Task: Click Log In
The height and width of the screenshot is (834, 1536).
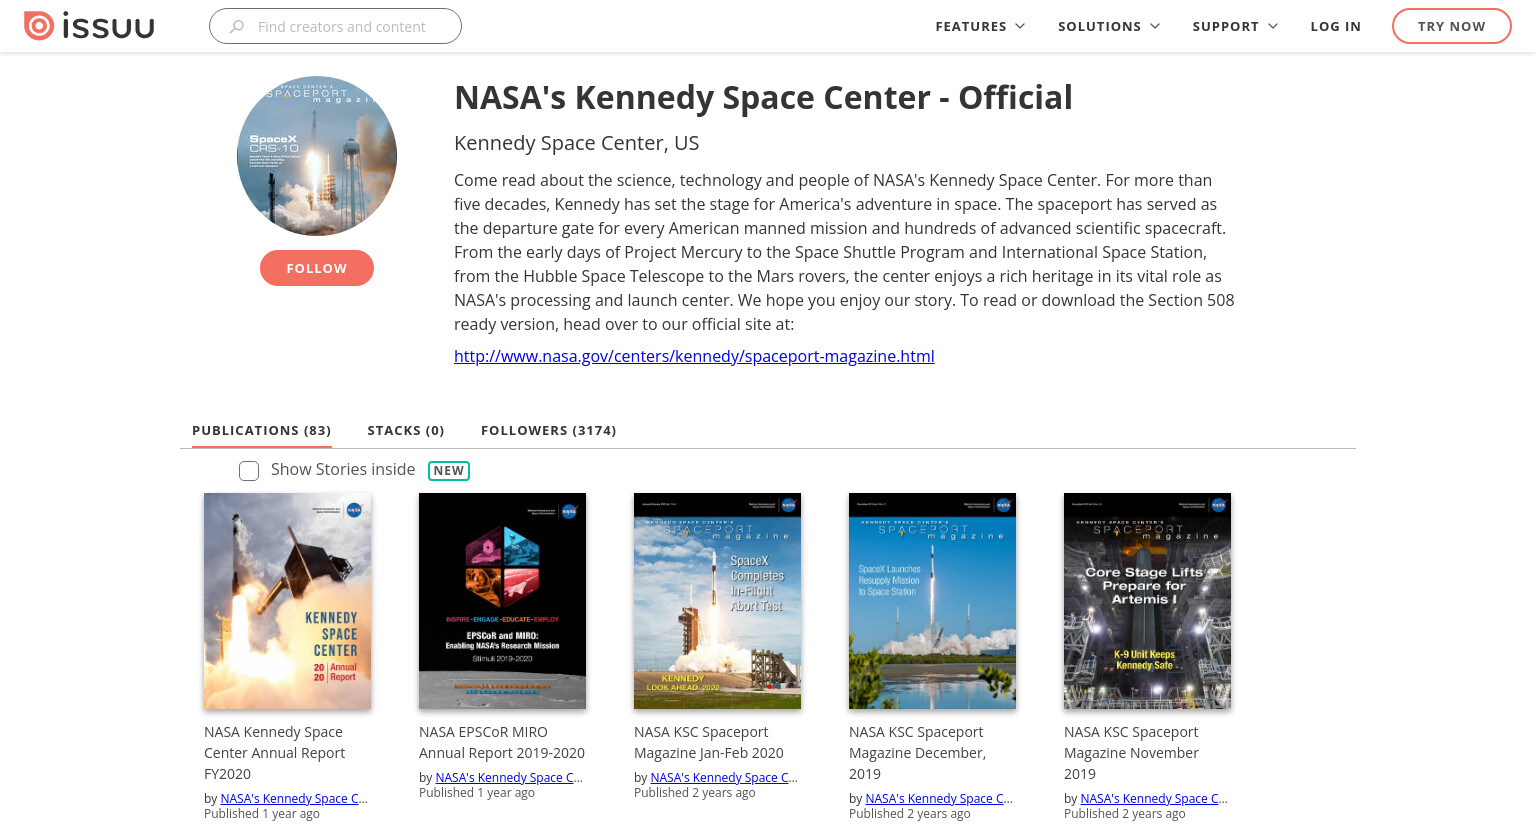Action: [x=1335, y=26]
